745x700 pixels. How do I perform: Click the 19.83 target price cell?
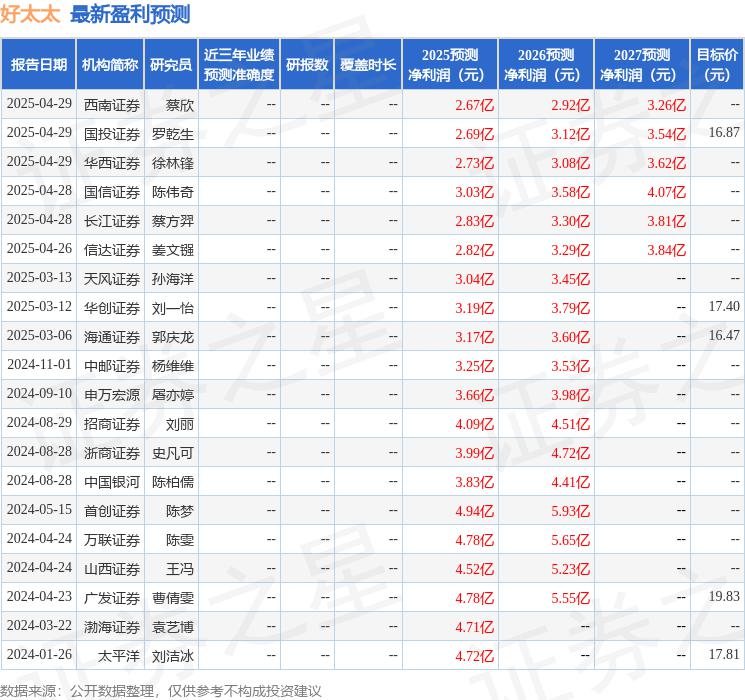point(724,597)
